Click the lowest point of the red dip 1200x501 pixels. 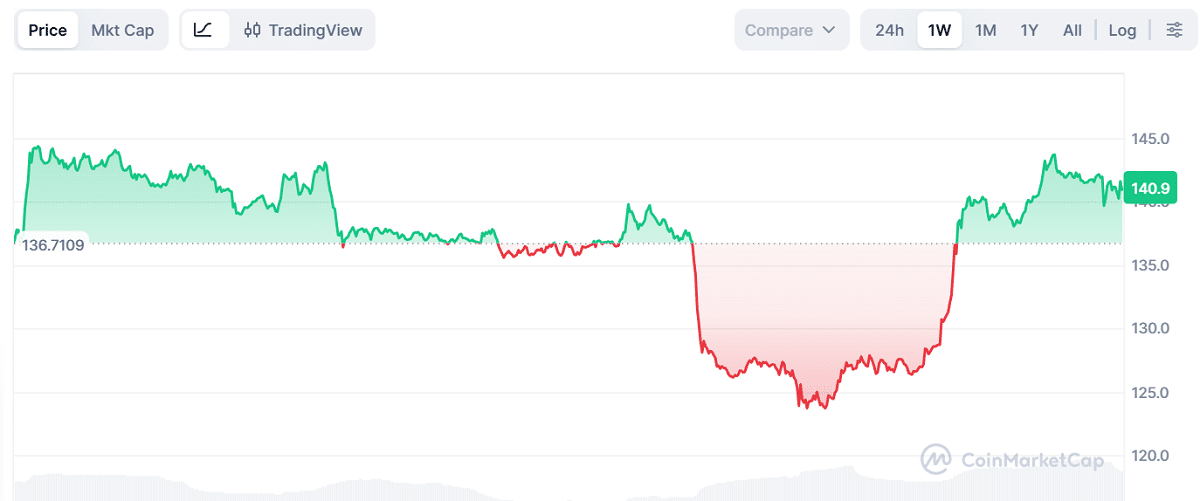click(x=824, y=407)
